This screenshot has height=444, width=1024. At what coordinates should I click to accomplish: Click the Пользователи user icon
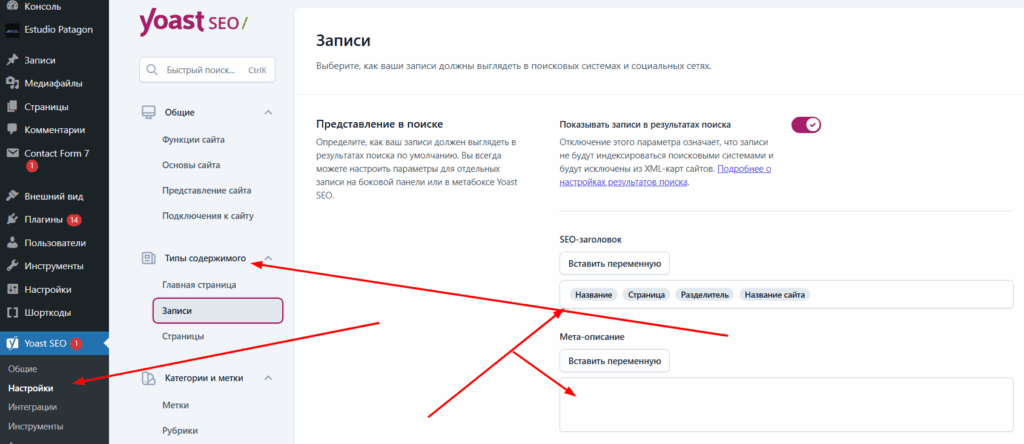pyautogui.click(x=11, y=243)
